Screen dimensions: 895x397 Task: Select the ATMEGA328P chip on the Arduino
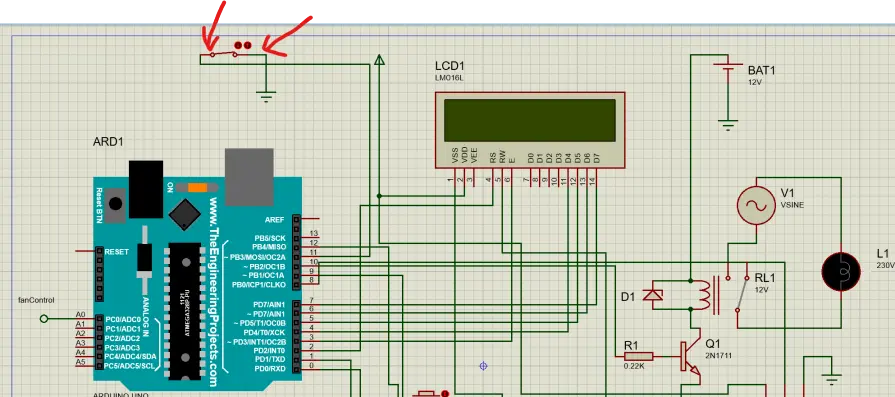click(185, 311)
